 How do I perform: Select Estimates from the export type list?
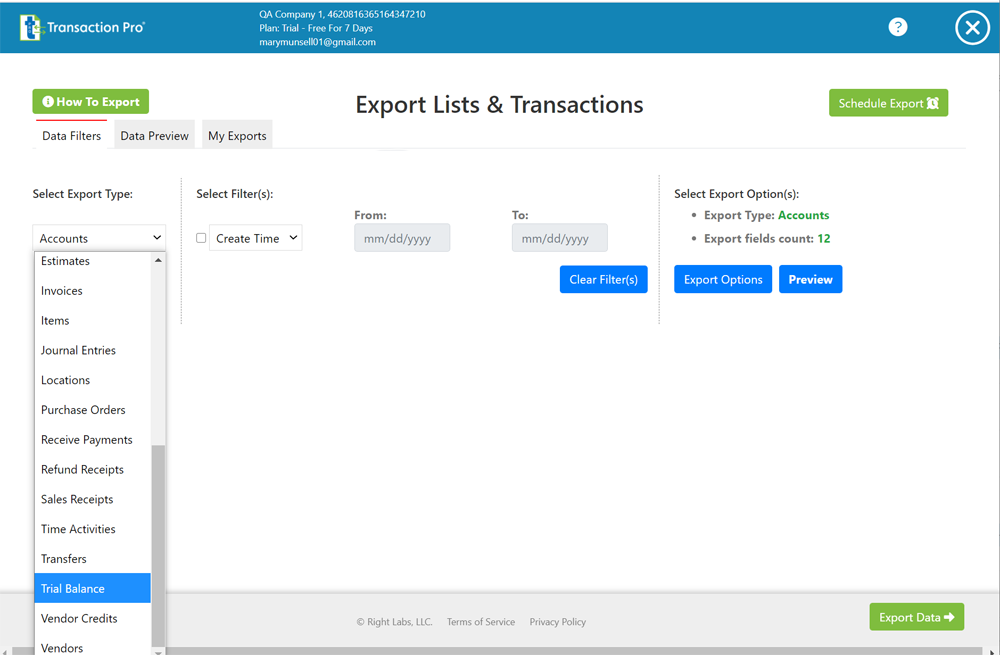click(92, 261)
